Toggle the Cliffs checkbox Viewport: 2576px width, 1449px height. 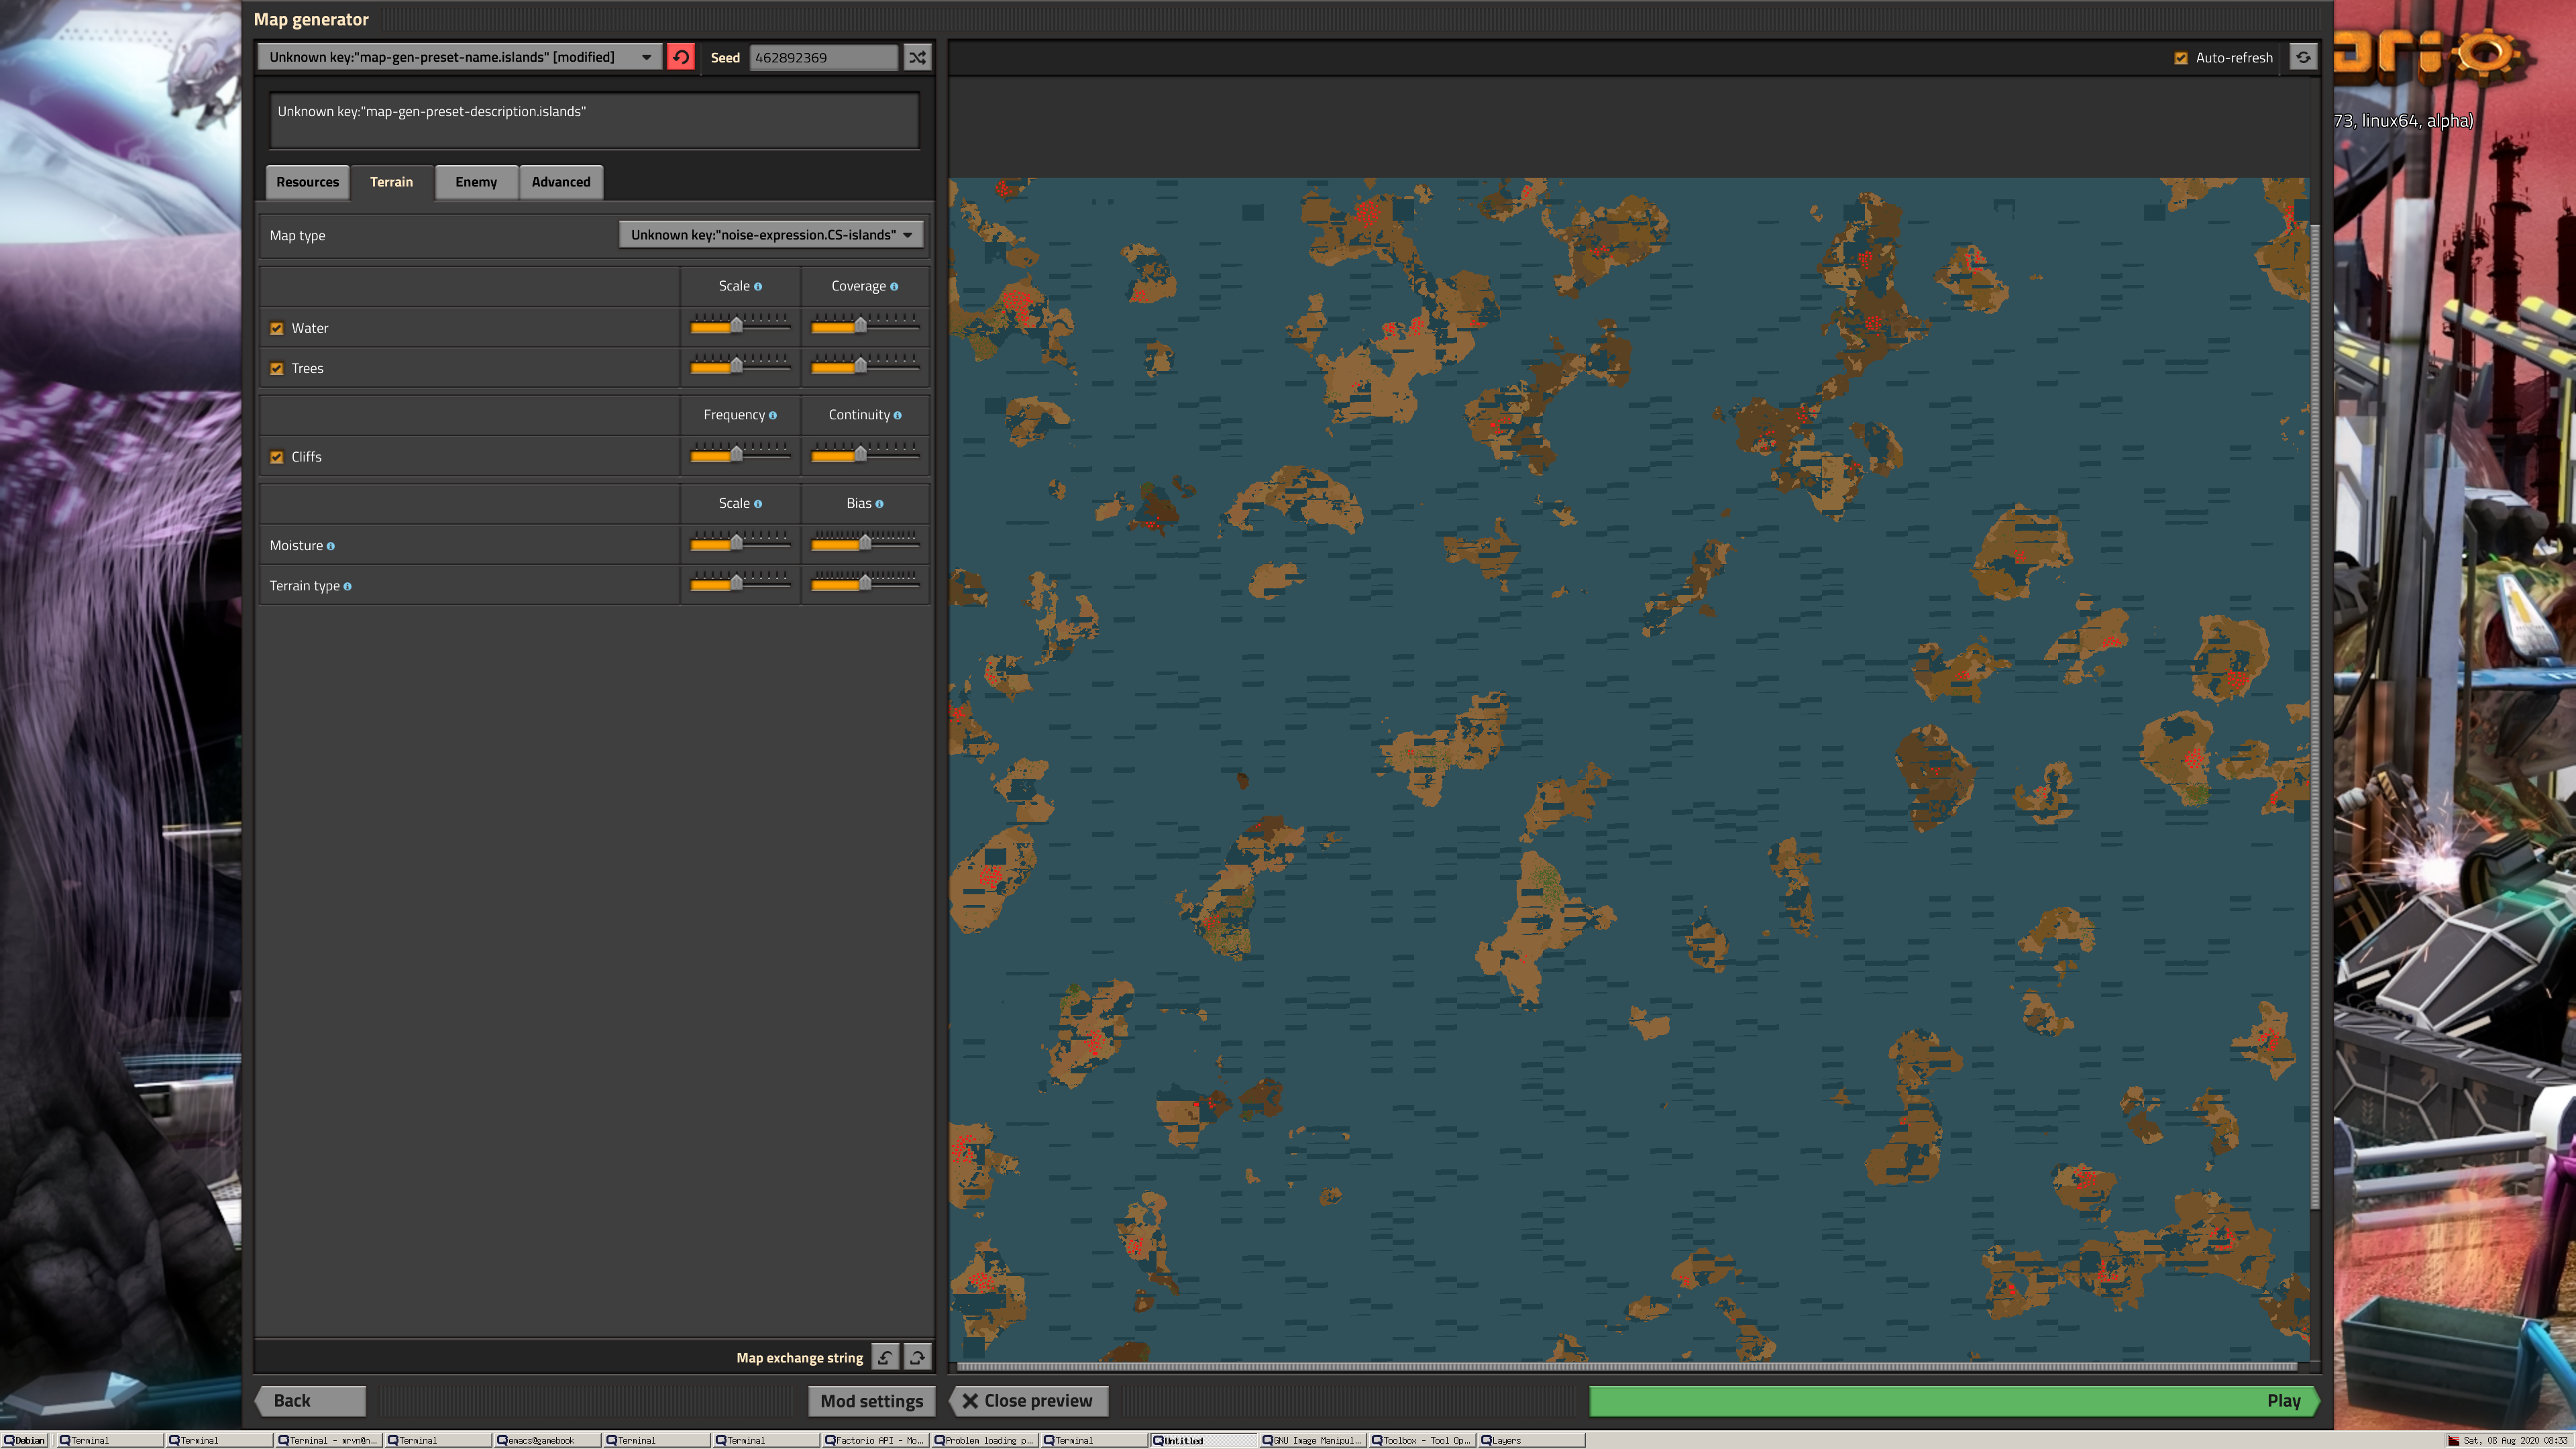pyautogui.click(x=277, y=457)
